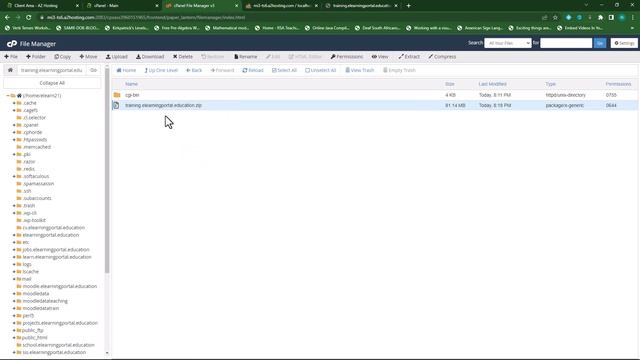Click Go next to the path field
The width and height of the screenshot is (640, 360).
[x=93, y=70]
